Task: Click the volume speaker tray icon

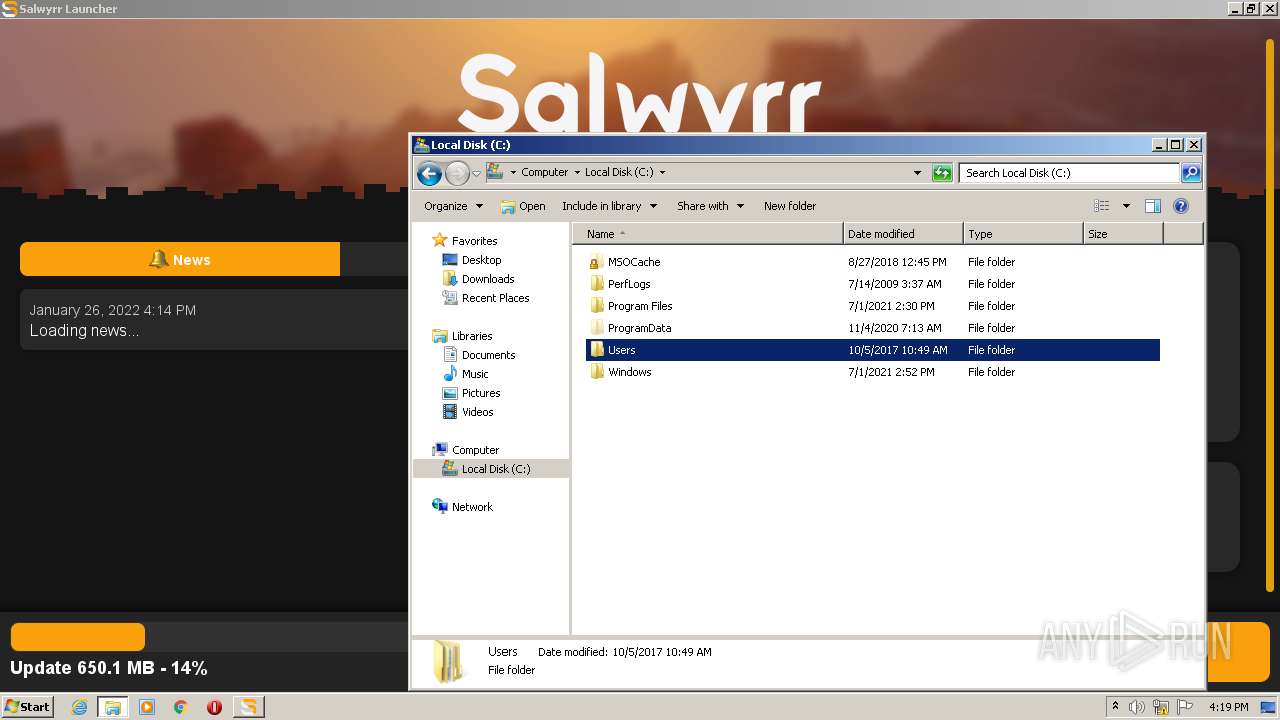Action: (1137, 707)
